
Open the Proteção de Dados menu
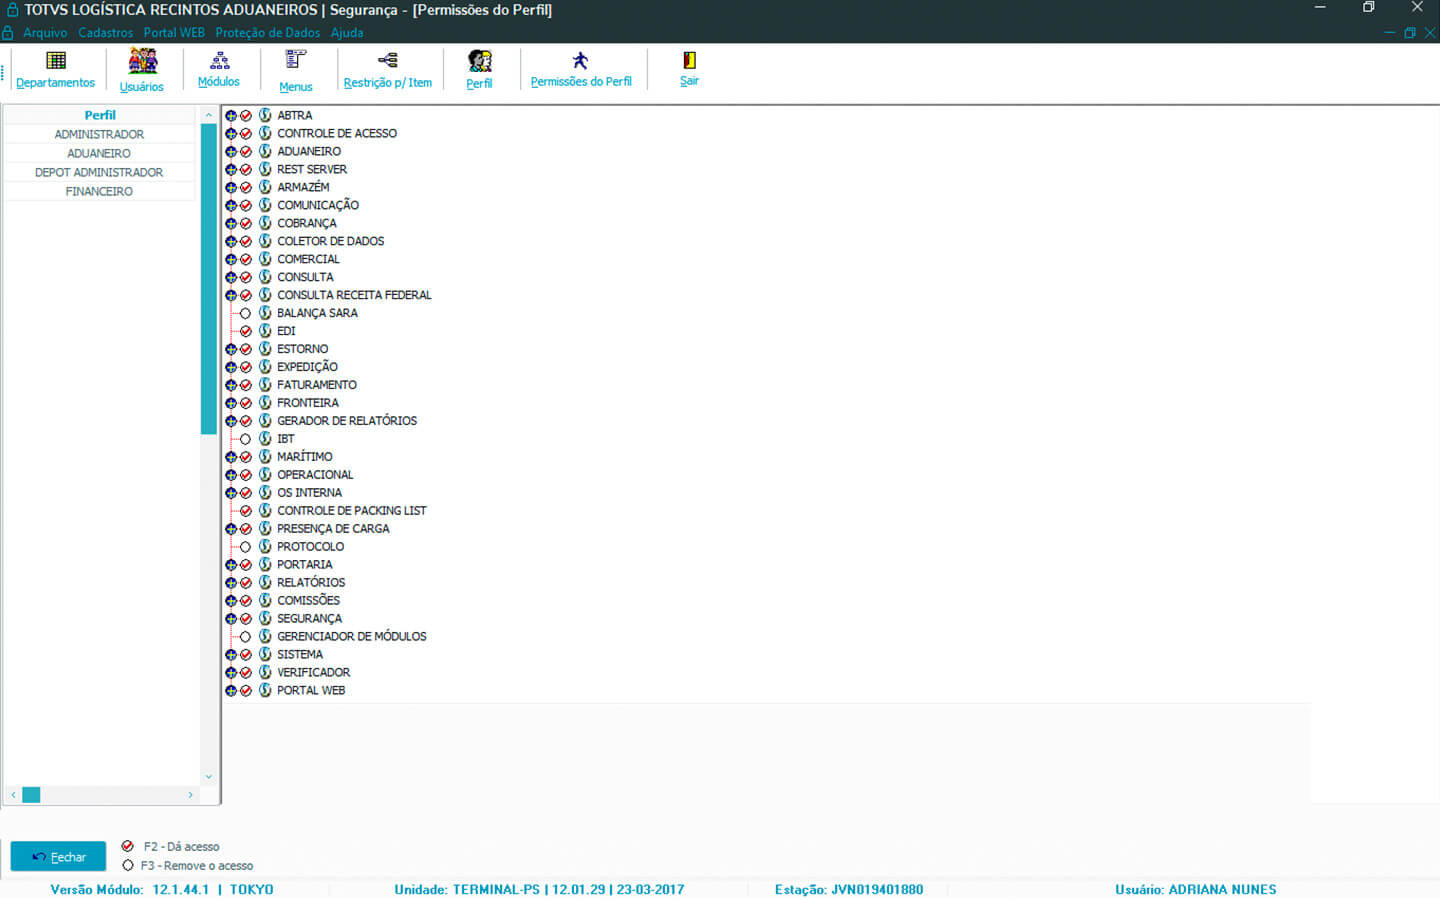[x=267, y=33]
